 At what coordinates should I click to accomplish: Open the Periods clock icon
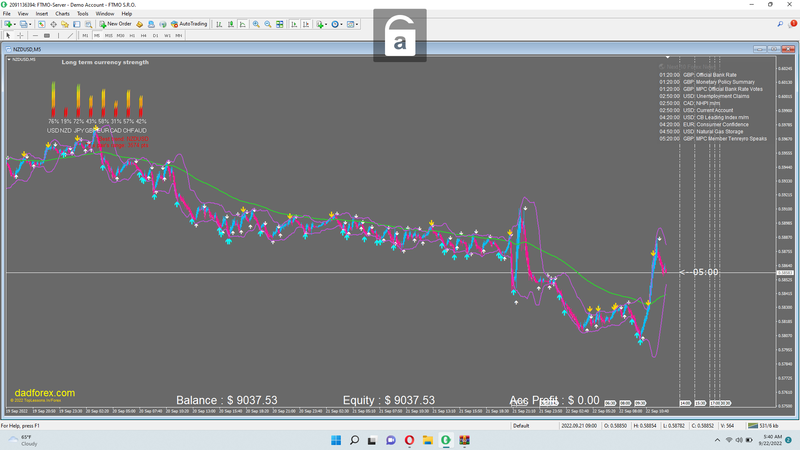335,24
